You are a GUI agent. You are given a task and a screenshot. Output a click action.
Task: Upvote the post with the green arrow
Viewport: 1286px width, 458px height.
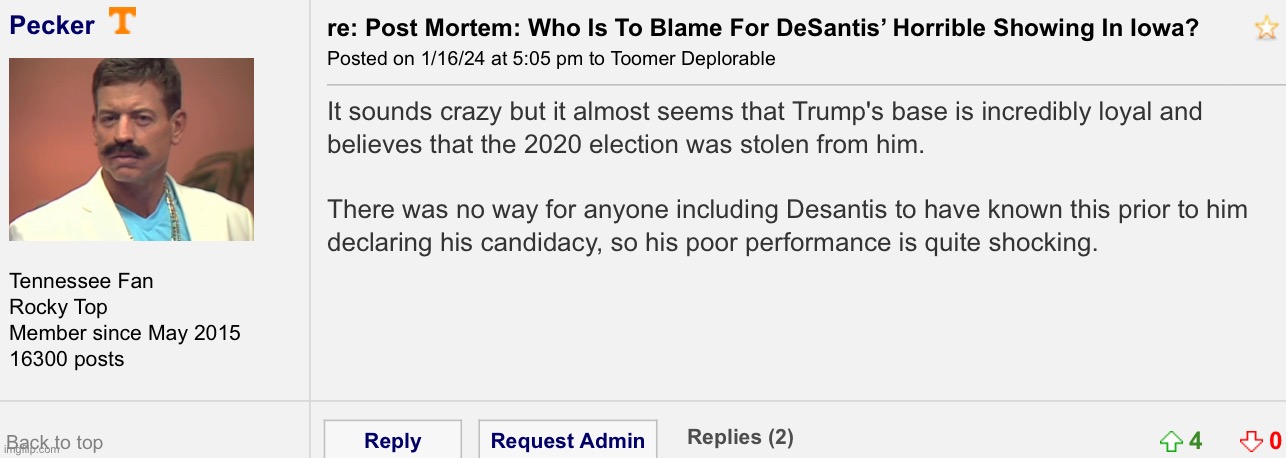tap(1170, 441)
